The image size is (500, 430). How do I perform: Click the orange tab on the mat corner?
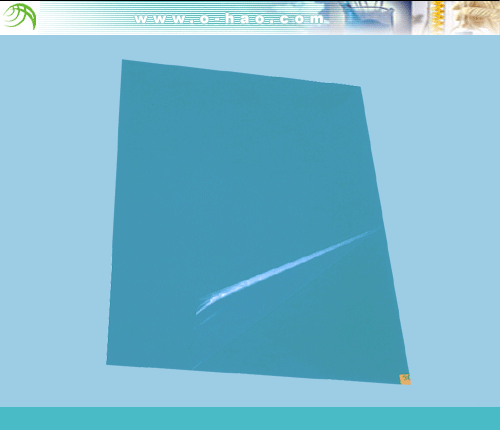pyautogui.click(x=405, y=379)
